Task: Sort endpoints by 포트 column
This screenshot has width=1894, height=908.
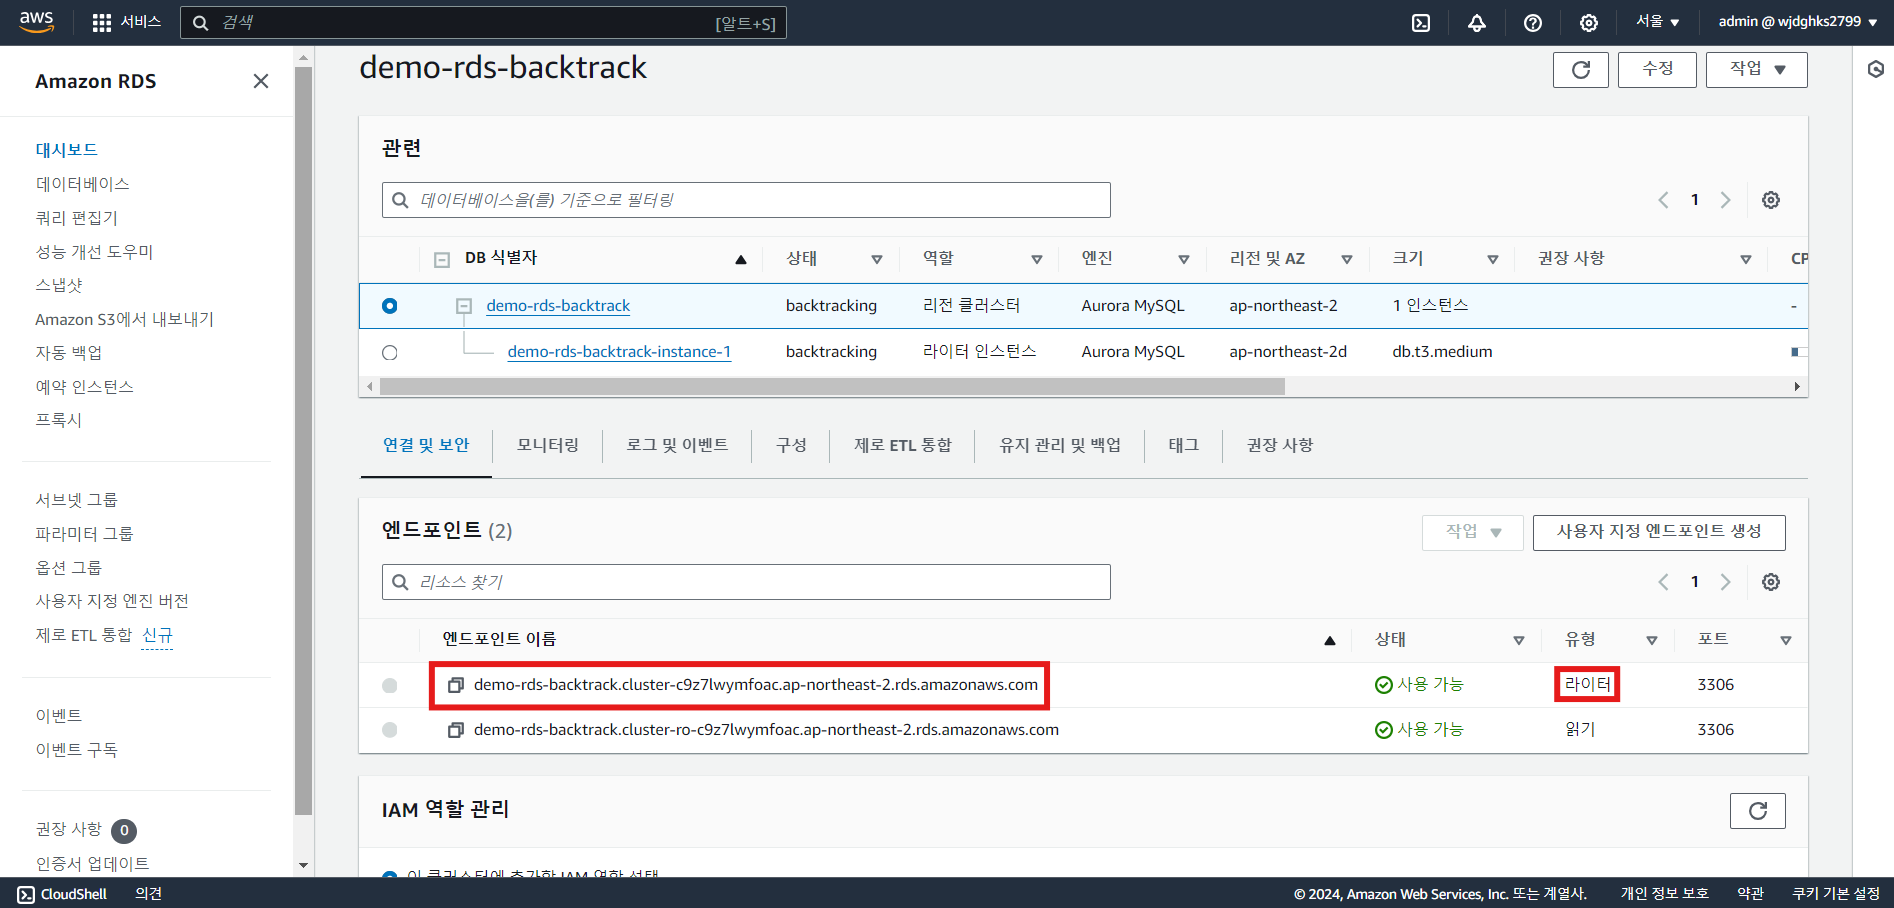Action: tap(1786, 640)
